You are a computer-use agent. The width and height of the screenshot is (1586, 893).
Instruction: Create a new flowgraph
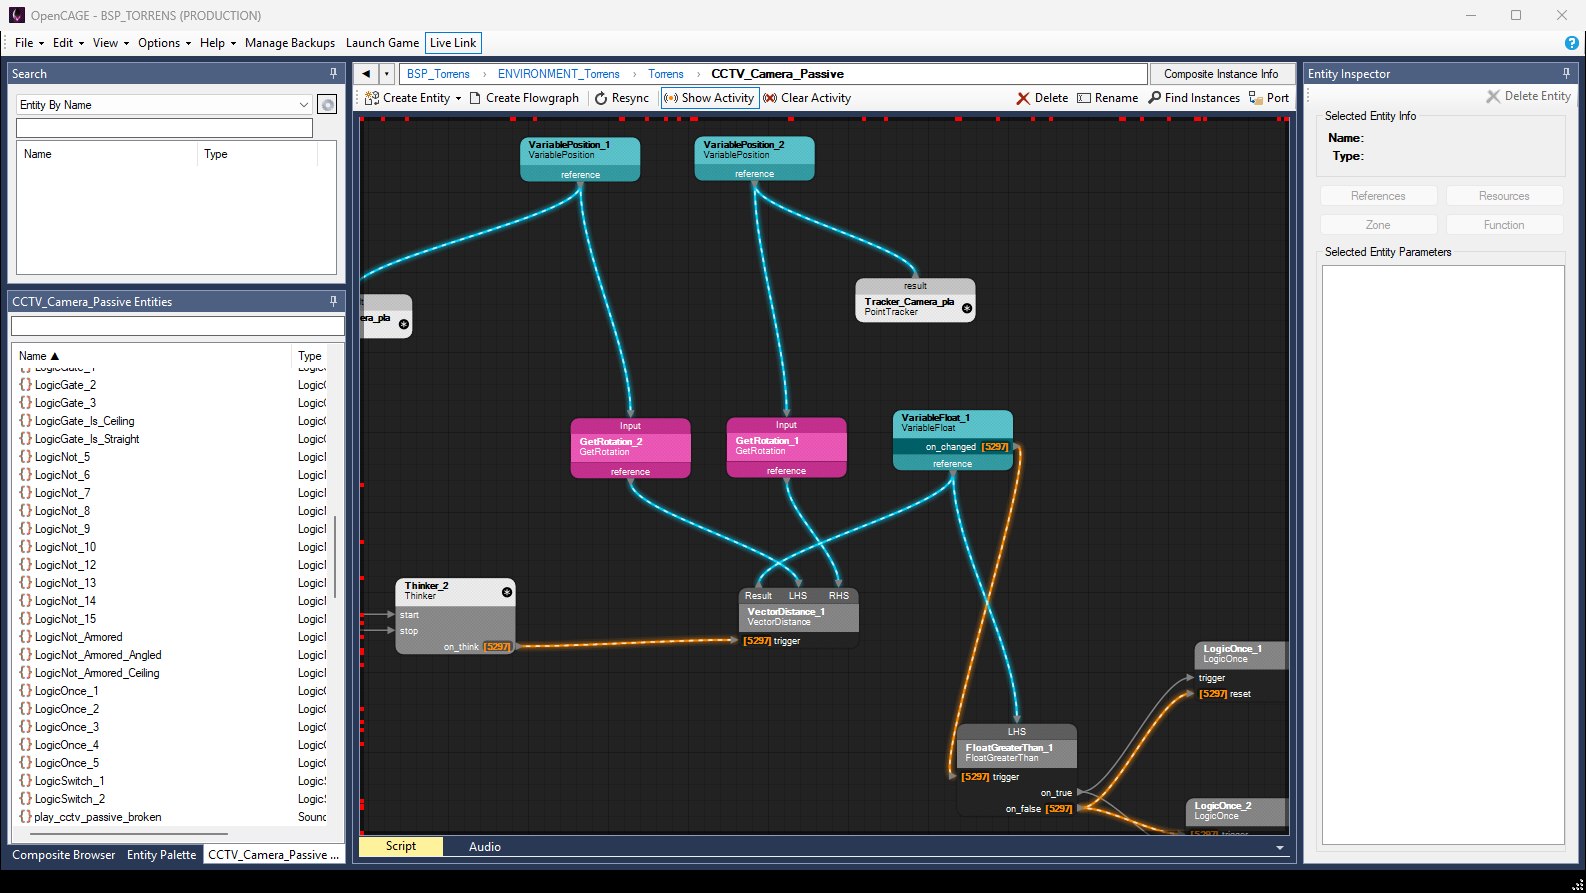[524, 98]
